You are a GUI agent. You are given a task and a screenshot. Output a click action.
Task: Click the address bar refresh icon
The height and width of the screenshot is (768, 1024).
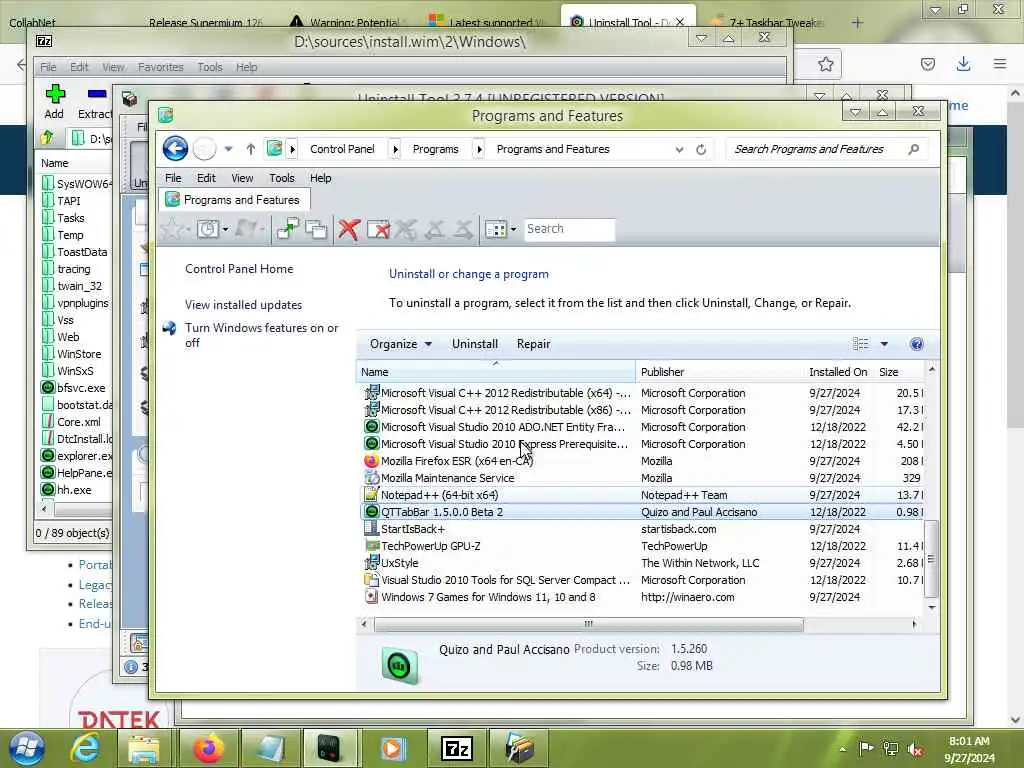[701, 150]
